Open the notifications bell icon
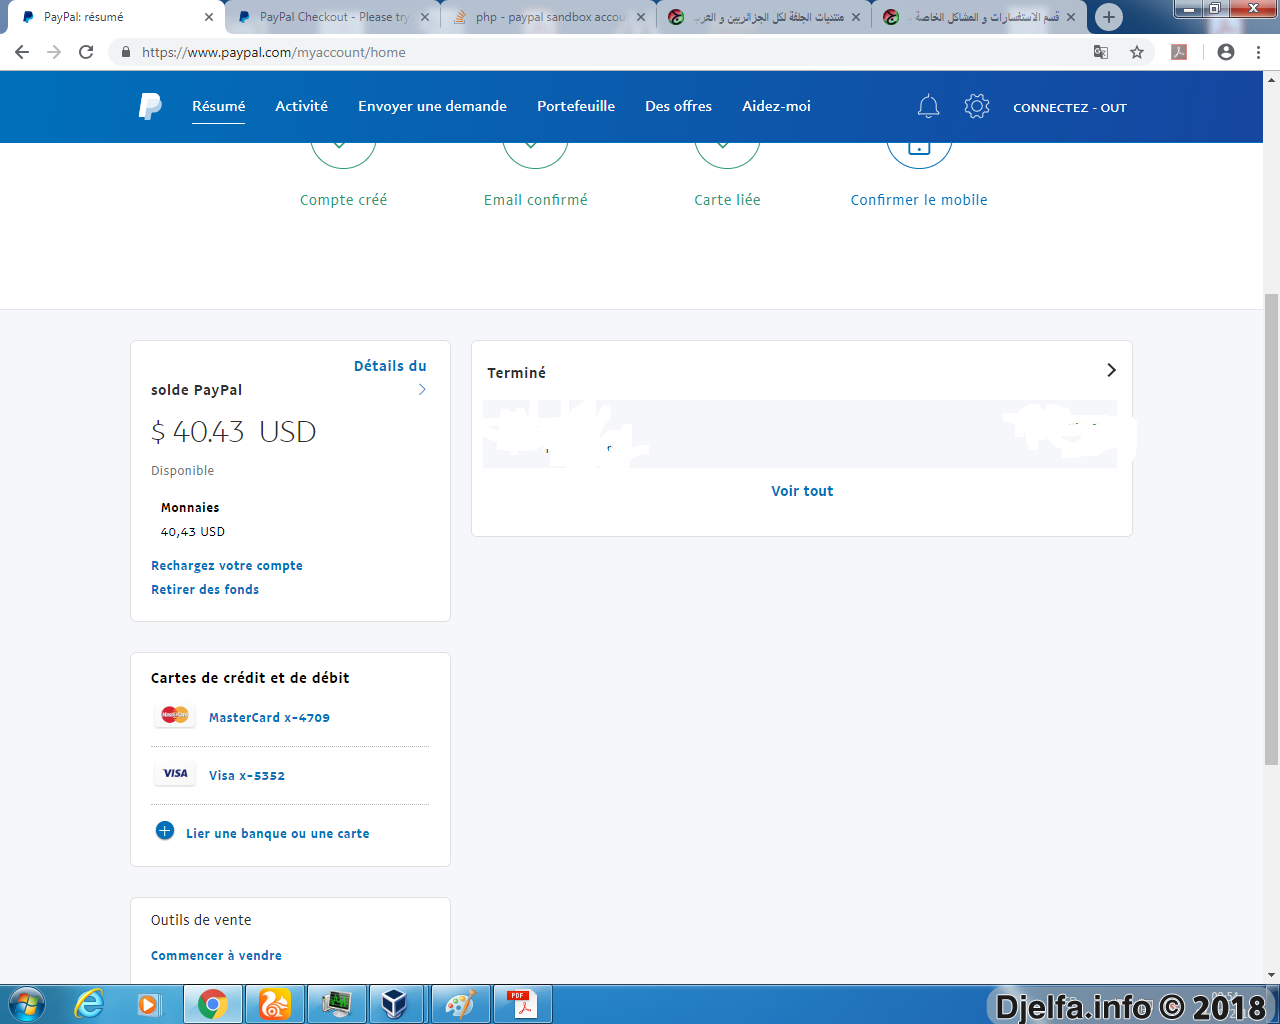1280x1024 pixels. 928,106
